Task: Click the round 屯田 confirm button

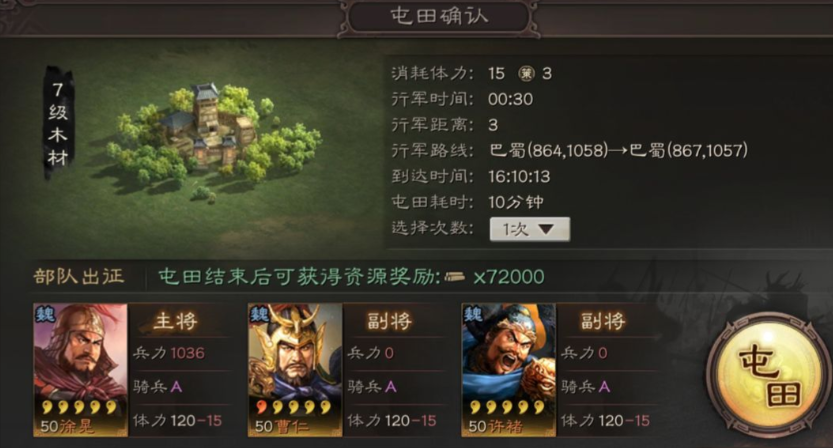Action: (770, 374)
